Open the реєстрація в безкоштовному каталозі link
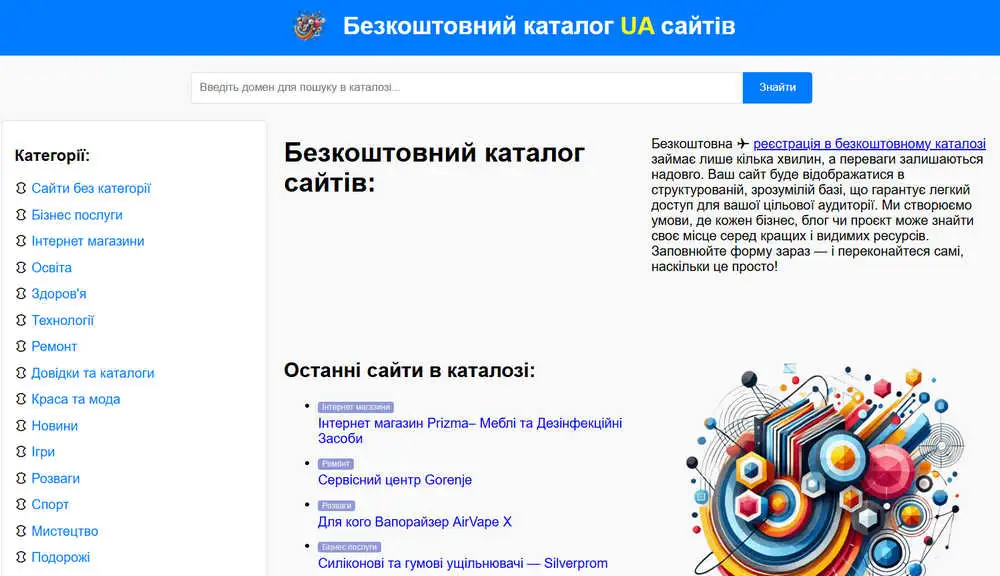Screen dimensions: 1000x576 click(x=869, y=144)
